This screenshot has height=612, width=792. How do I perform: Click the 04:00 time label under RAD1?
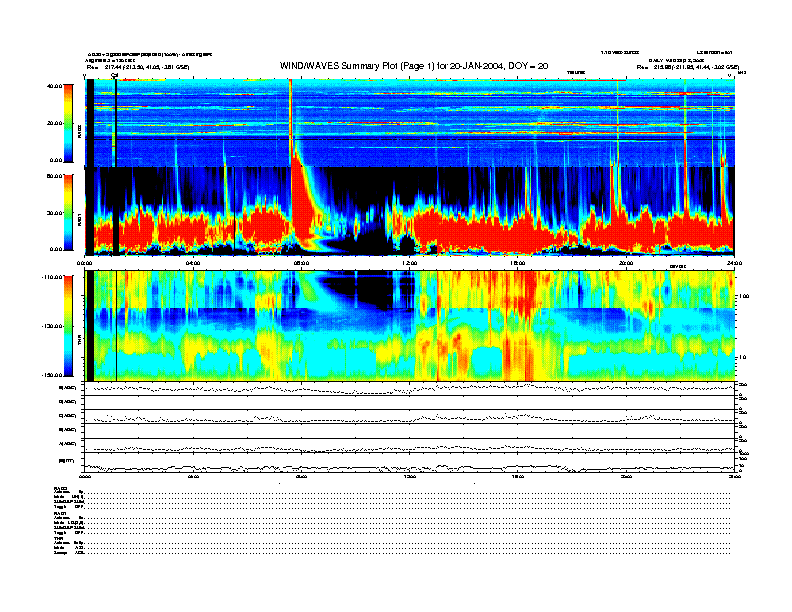[x=193, y=263]
